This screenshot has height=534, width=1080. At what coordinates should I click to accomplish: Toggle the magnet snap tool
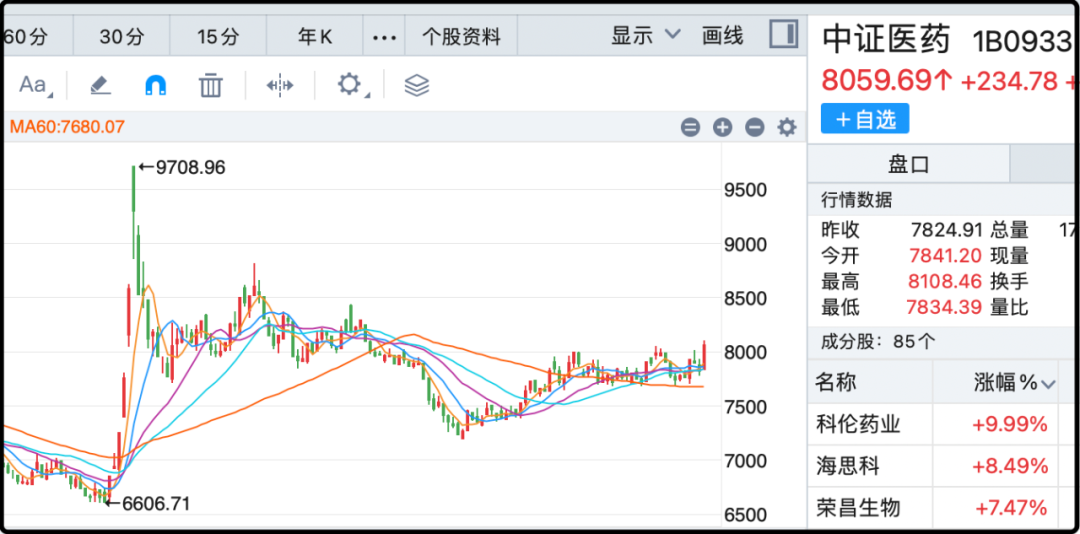tap(156, 85)
